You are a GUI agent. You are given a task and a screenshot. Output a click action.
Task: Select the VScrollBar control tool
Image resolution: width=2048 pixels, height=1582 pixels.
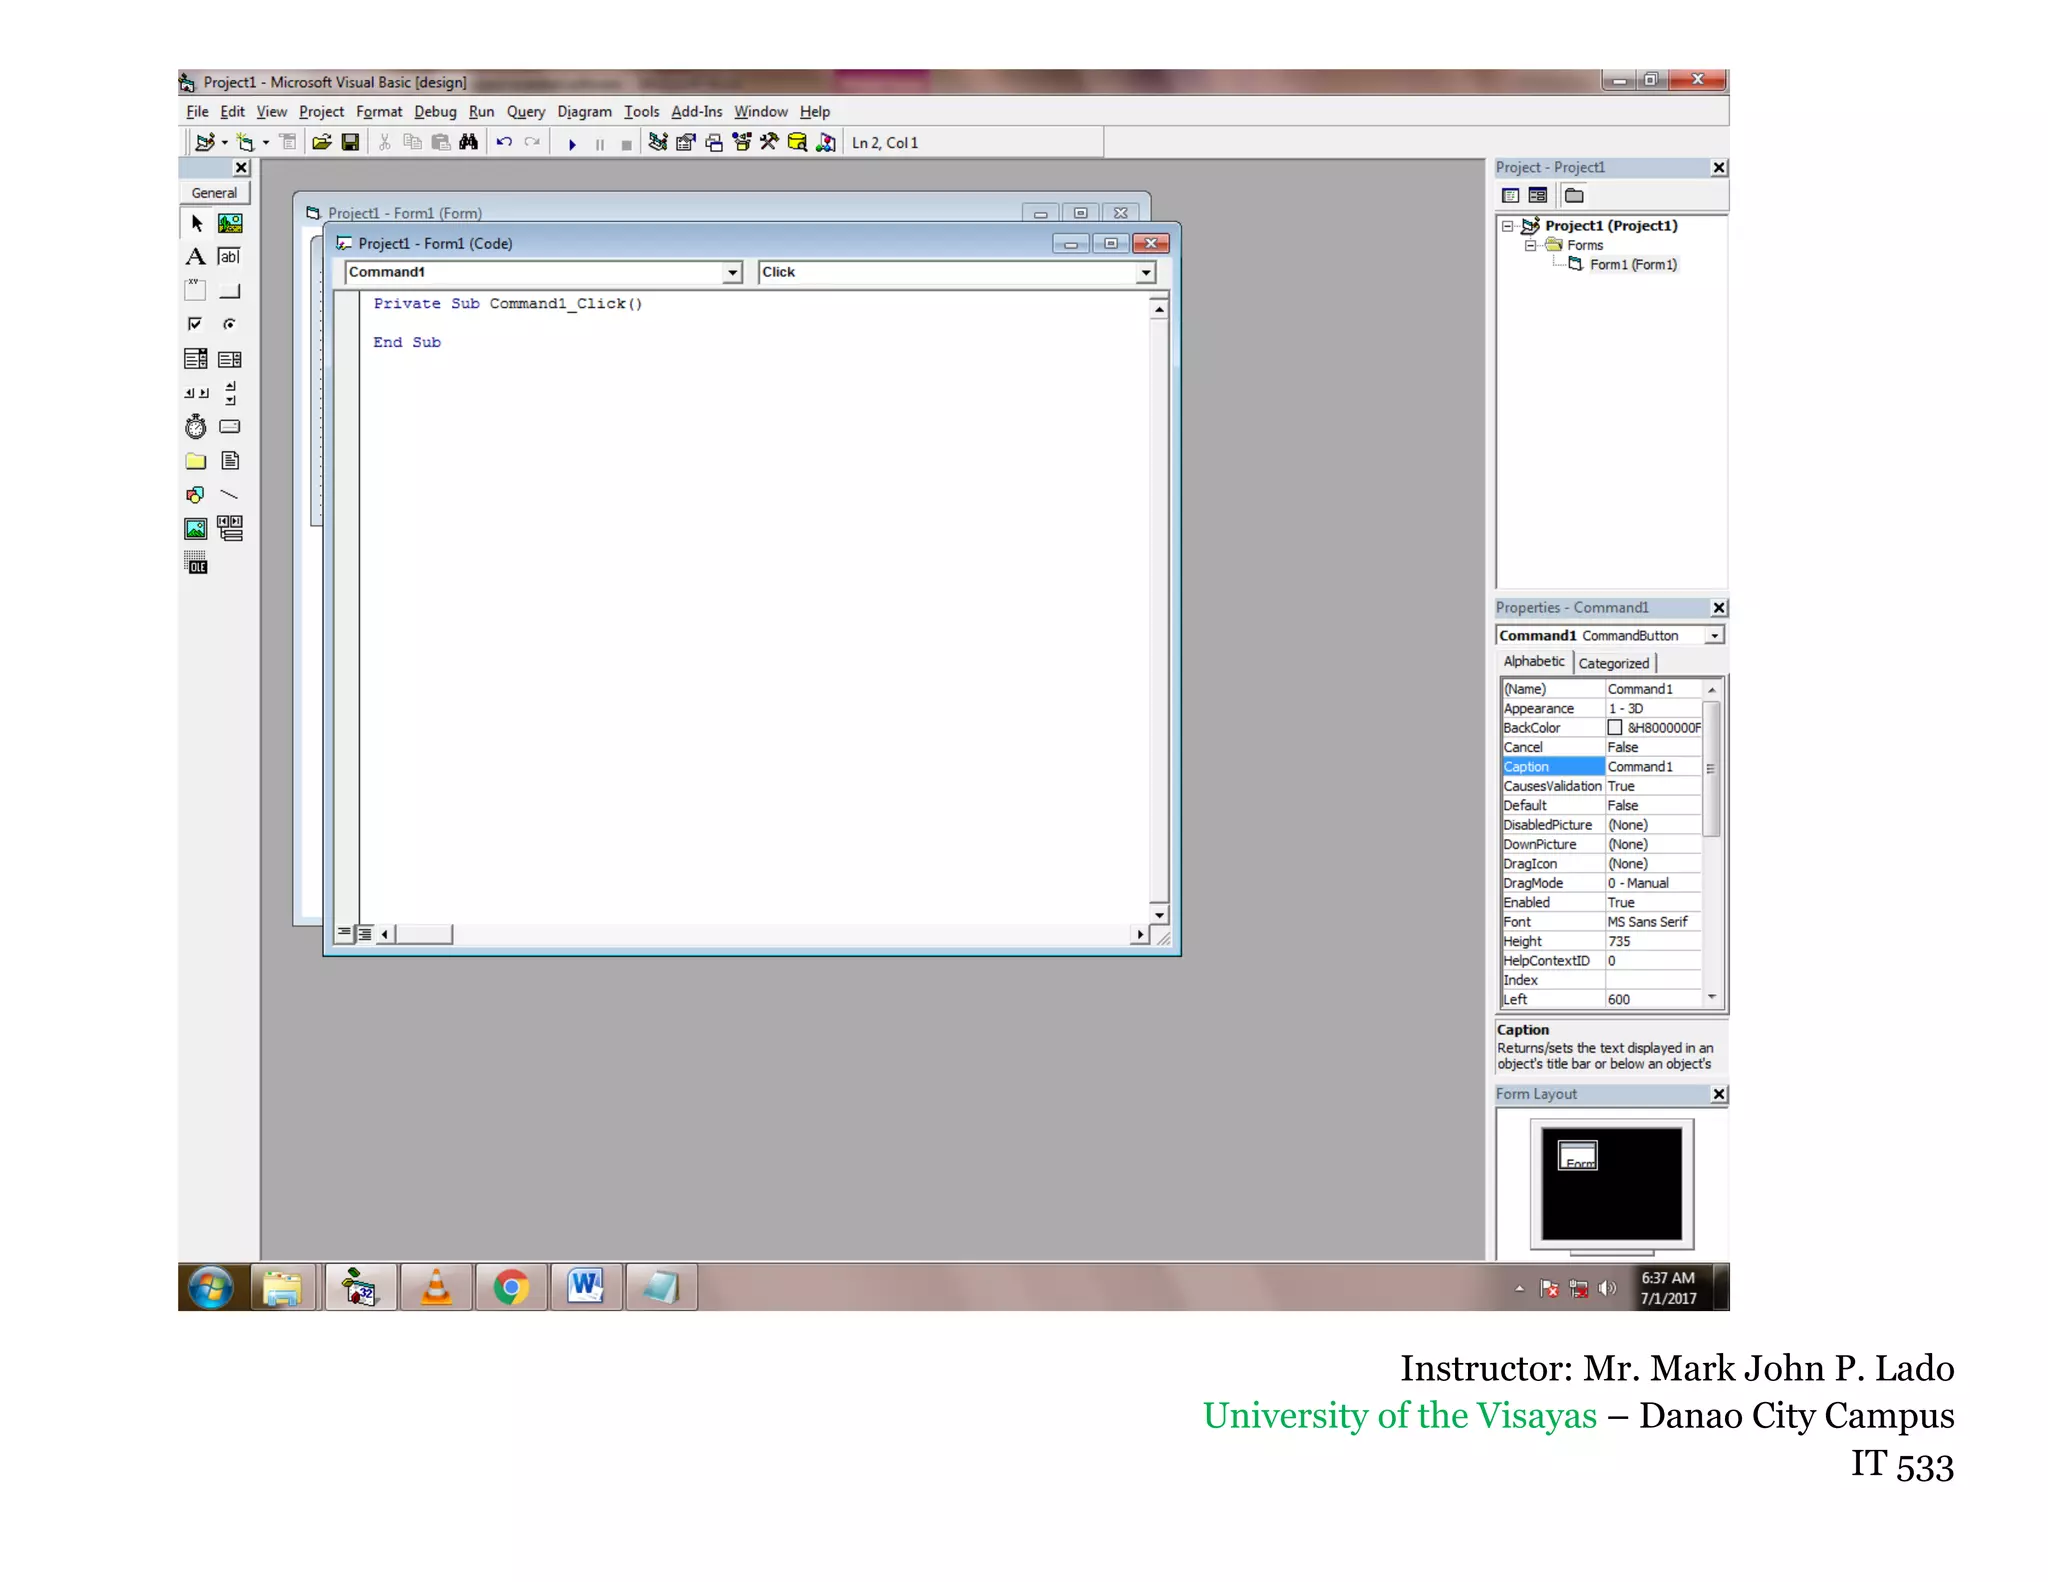(x=230, y=393)
